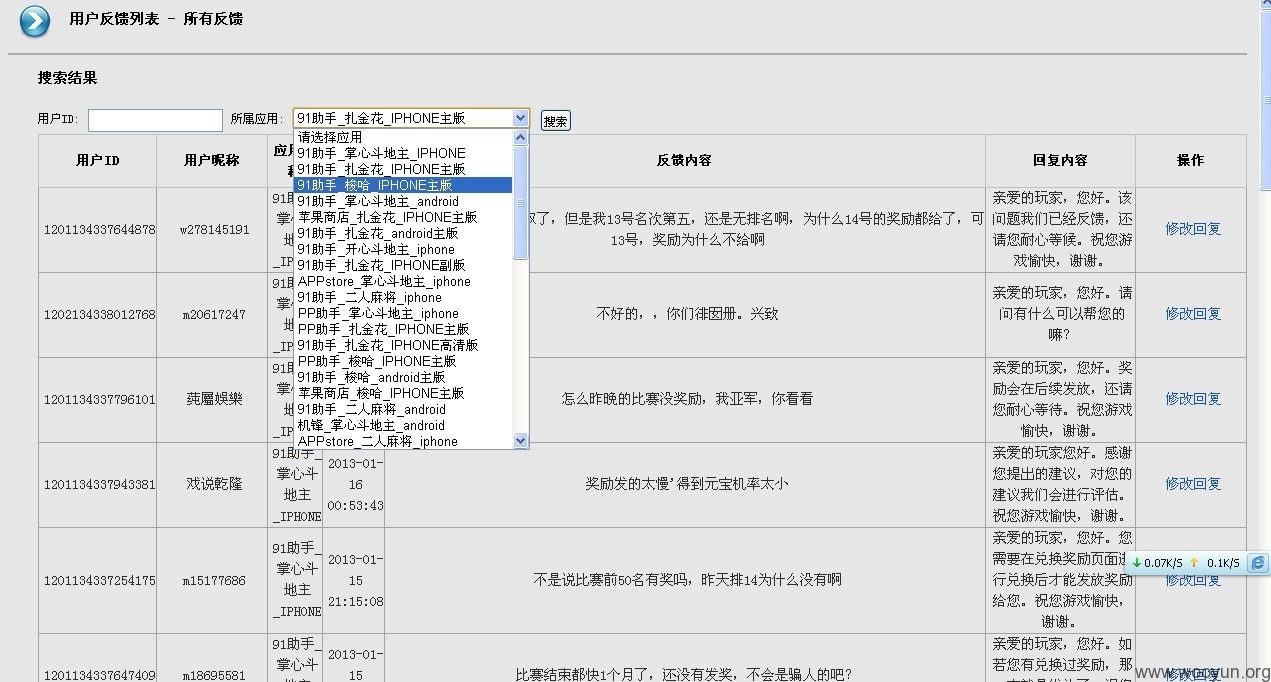
Task: Click the dropdown list scroll-up arrow
Action: click(x=520, y=137)
